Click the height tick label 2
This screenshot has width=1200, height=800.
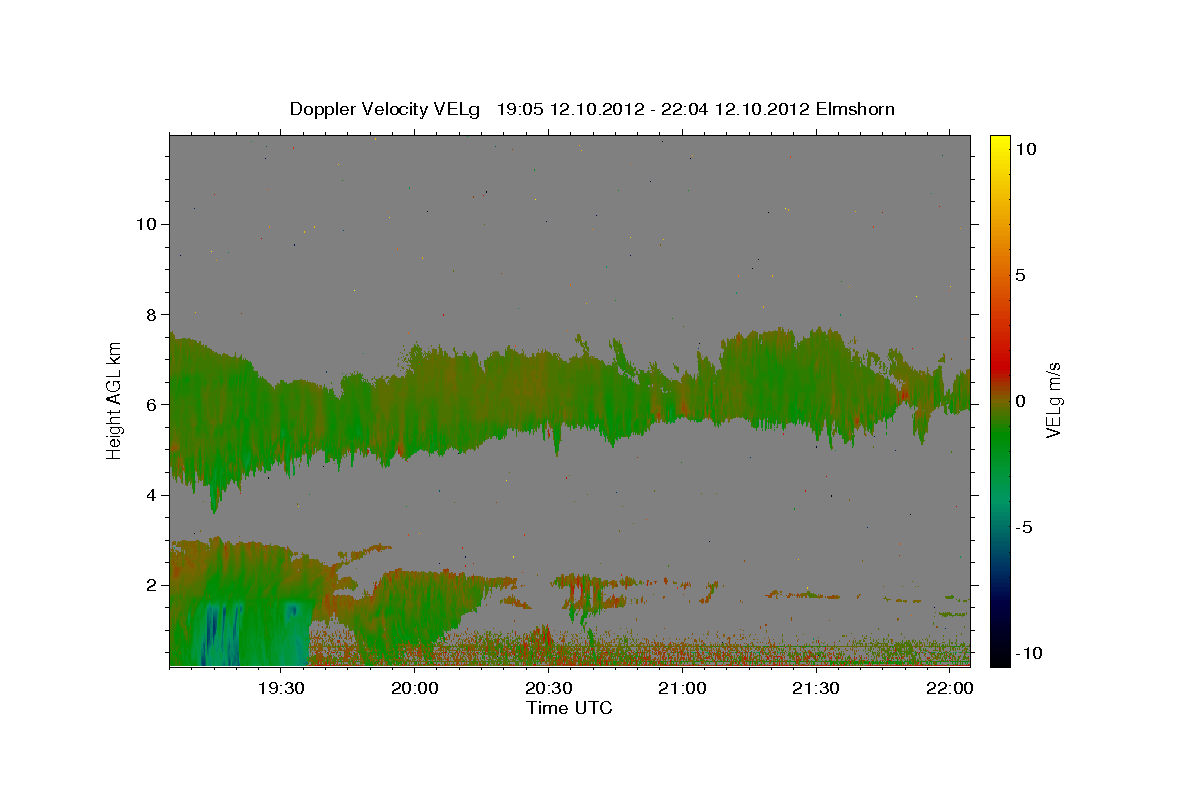tap(152, 584)
